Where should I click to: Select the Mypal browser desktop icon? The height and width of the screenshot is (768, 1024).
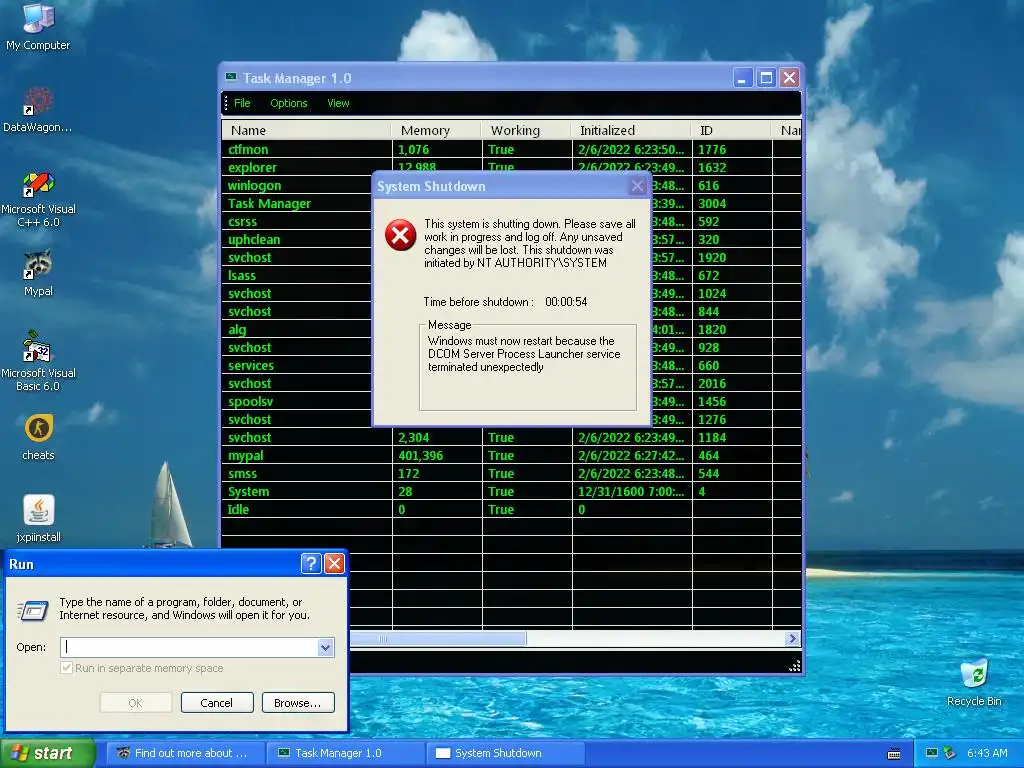tap(38, 273)
